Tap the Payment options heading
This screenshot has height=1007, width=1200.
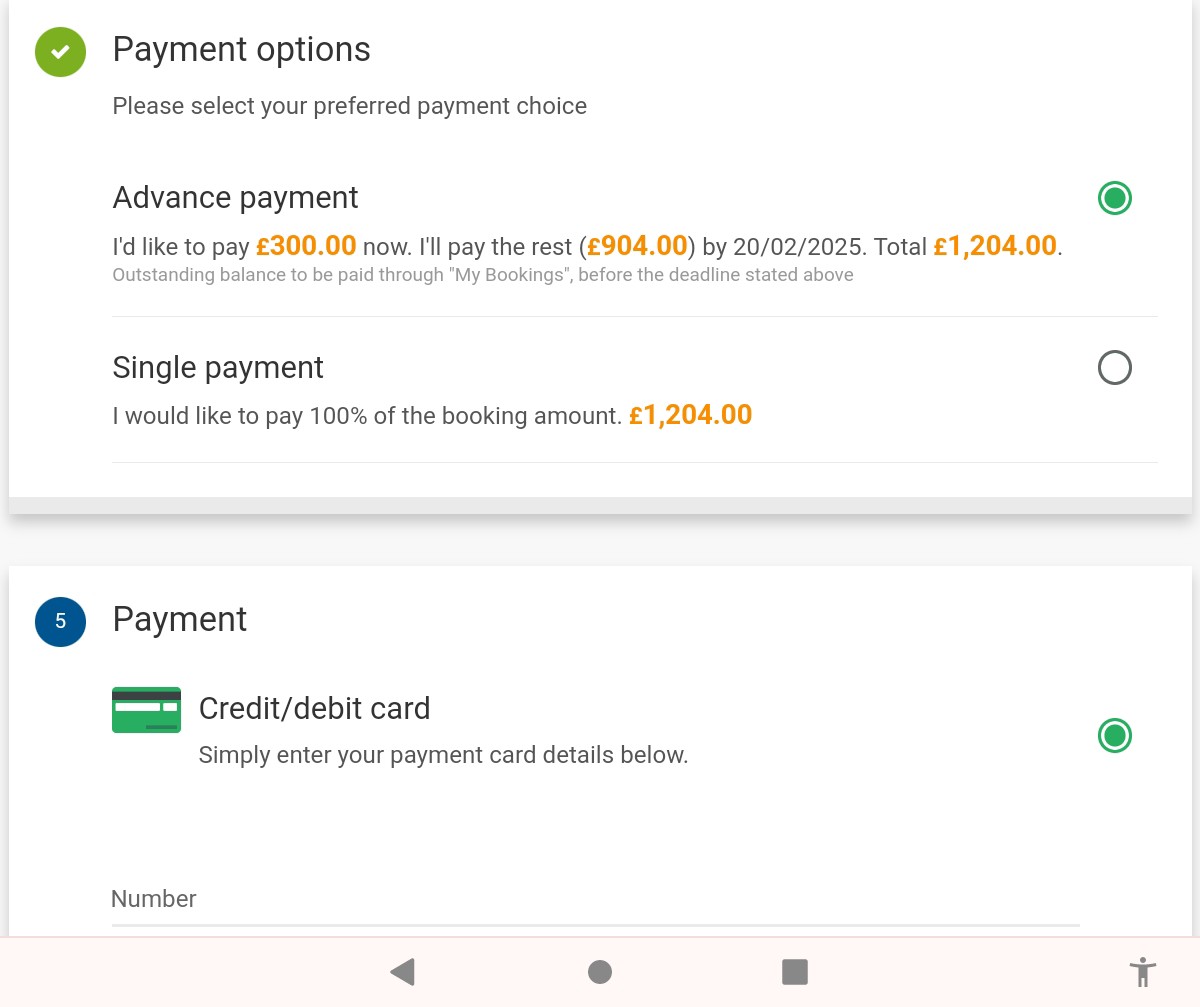[x=241, y=50]
